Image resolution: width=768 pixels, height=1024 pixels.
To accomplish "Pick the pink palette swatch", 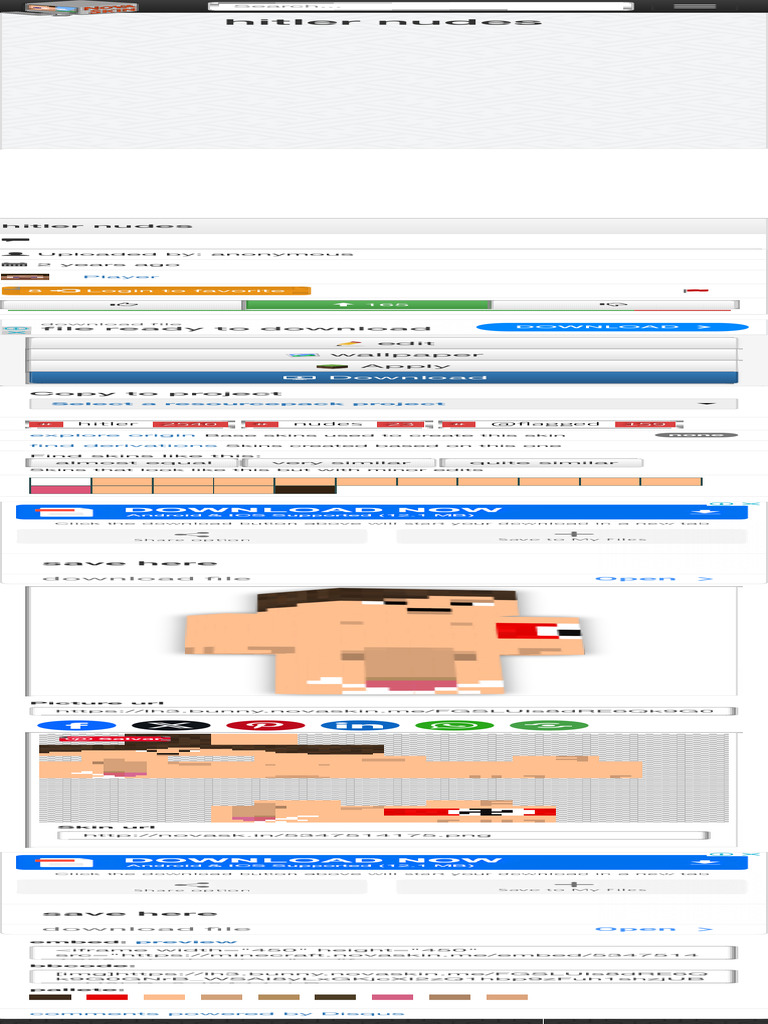I will (392, 997).
